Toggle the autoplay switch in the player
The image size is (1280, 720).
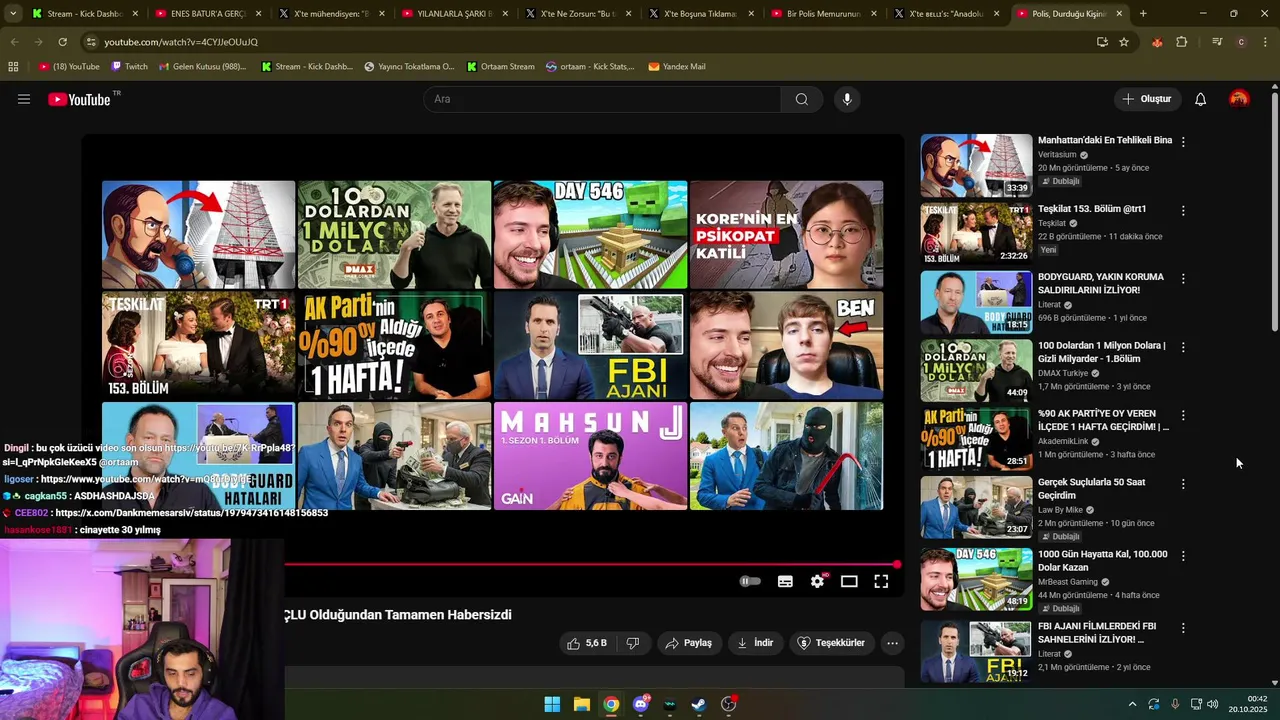pyautogui.click(x=750, y=581)
